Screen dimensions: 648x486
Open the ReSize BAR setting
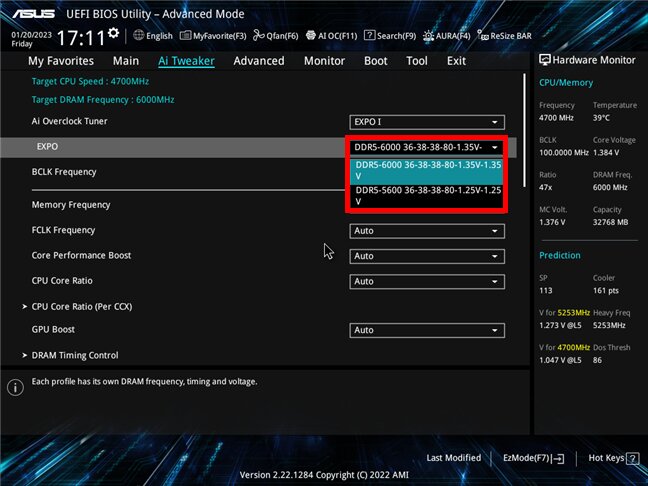[x=505, y=36]
